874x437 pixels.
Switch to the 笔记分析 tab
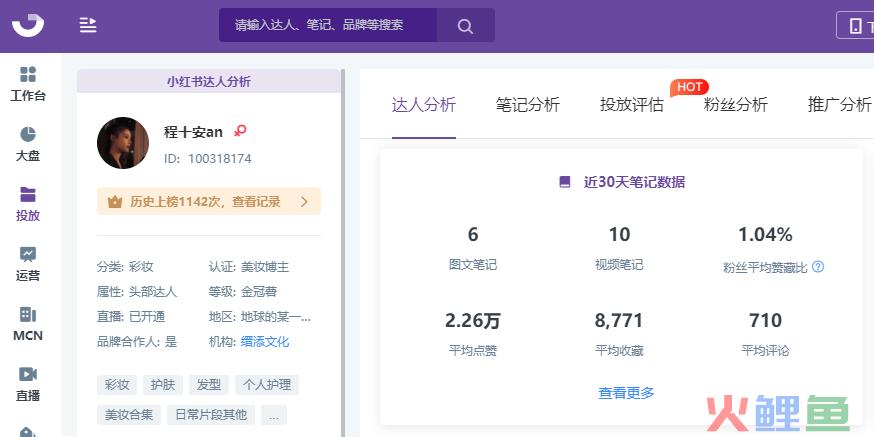(527, 105)
